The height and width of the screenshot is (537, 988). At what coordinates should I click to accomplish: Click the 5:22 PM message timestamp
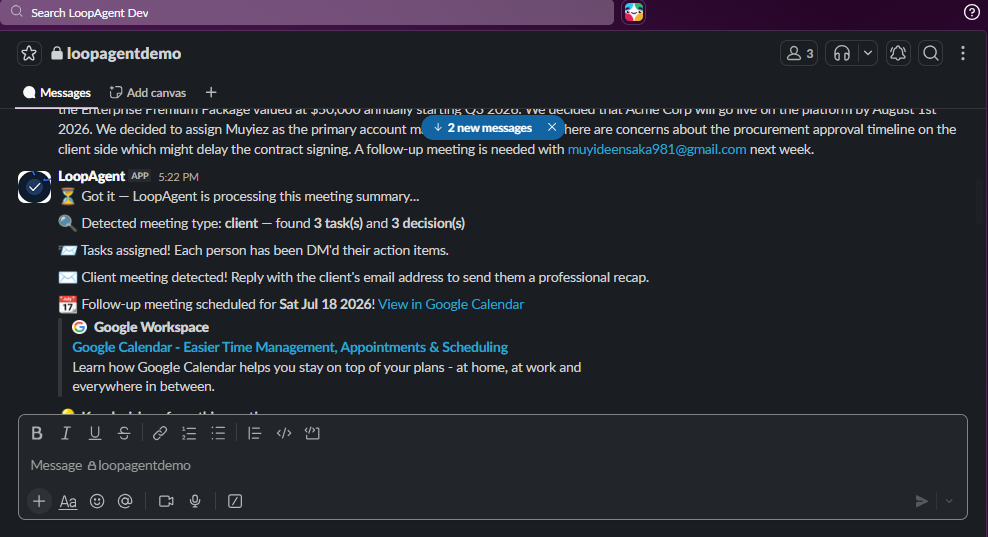point(178,177)
